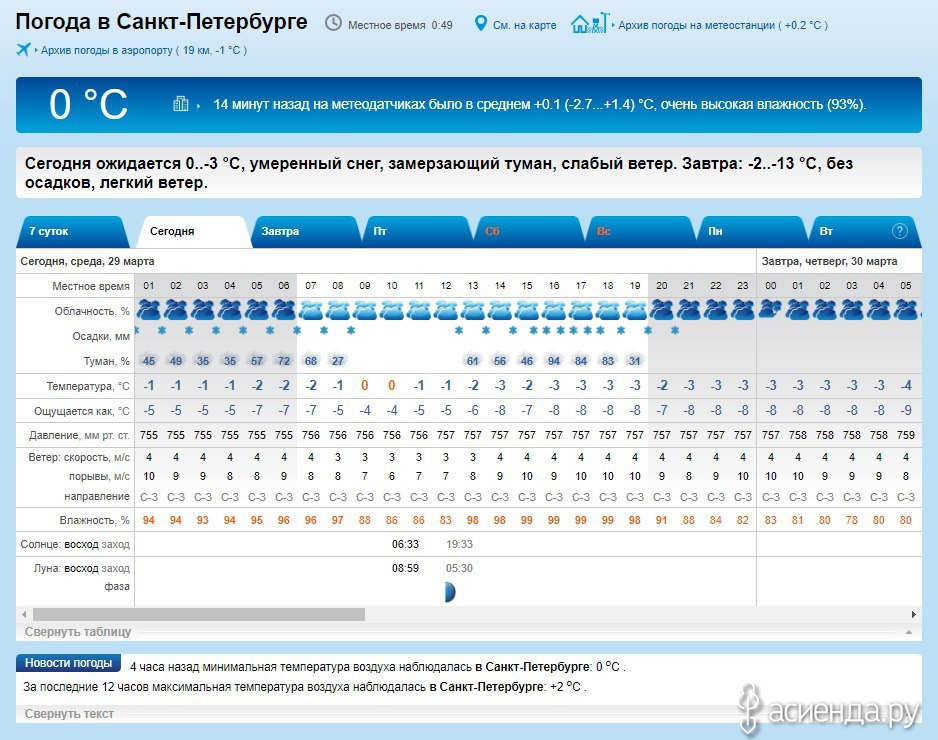
Task: Click the Новости погоды label
Action: tap(68, 663)
